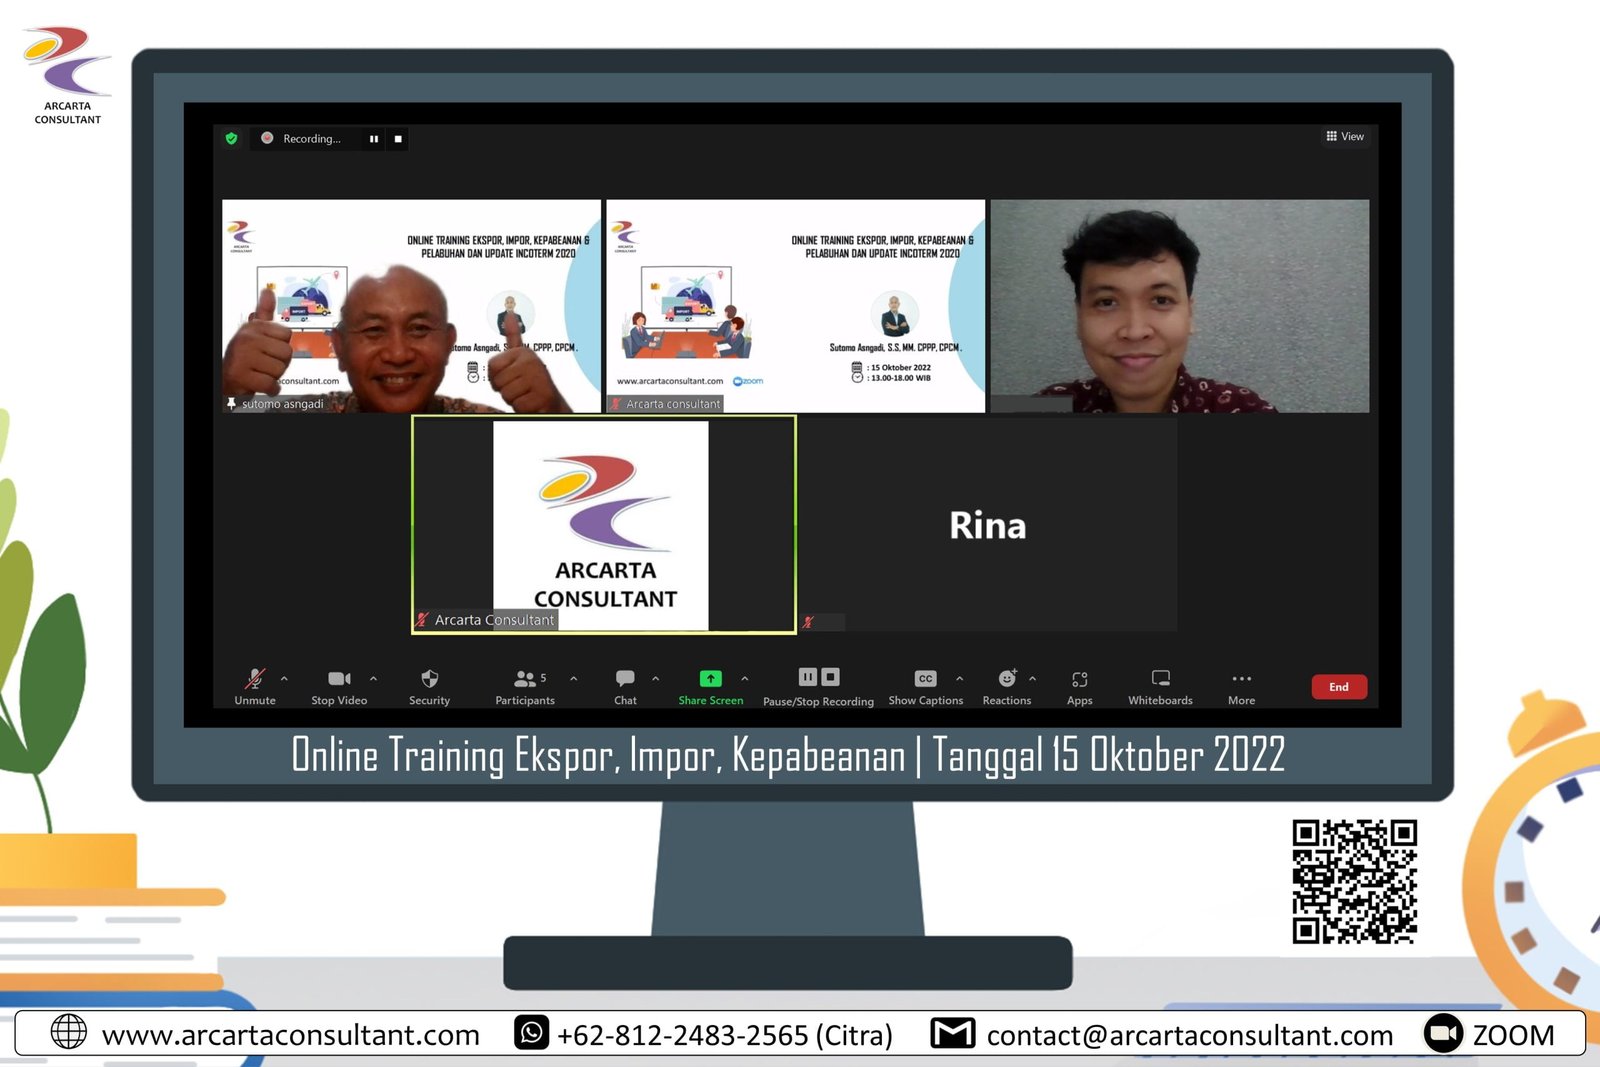Open Reactions emoji picker
This screenshot has width=1600, height=1067.
(1006, 686)
